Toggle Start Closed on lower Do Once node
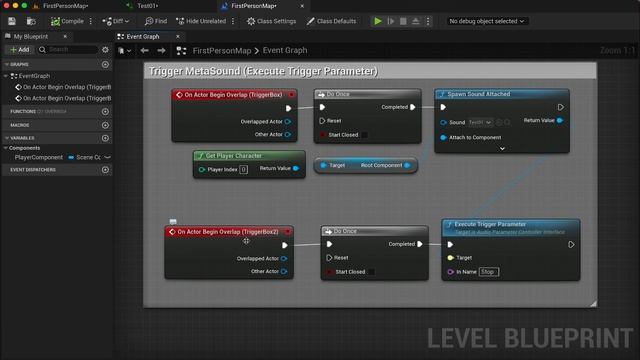Image resolution: width=640 pixels, height=360 pixels. tap(371, 272)
